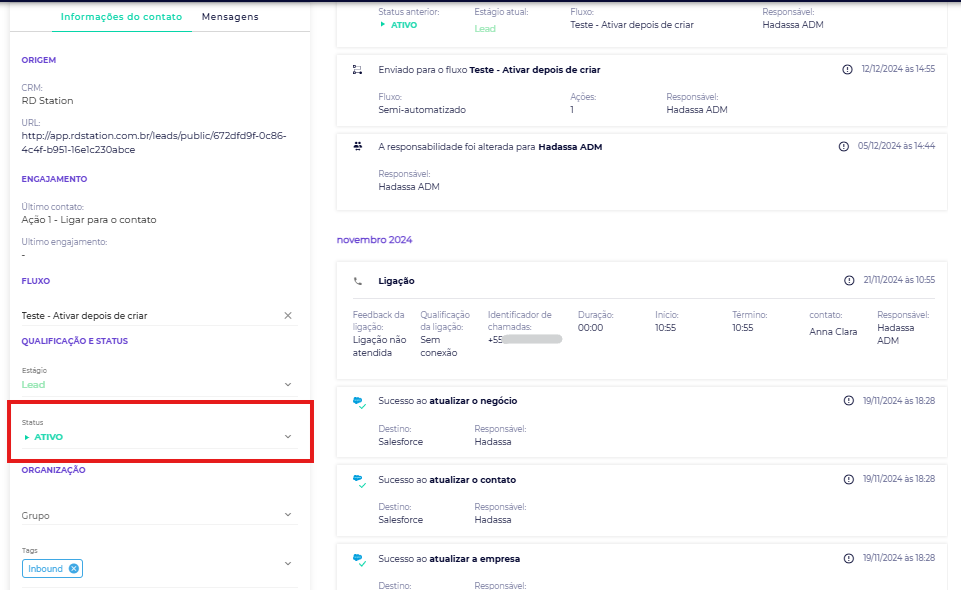Click the responsibility change icon for Hadassa ADM
Image resolution: width=961 pixels, height=590 pixels.
(358, 146)
